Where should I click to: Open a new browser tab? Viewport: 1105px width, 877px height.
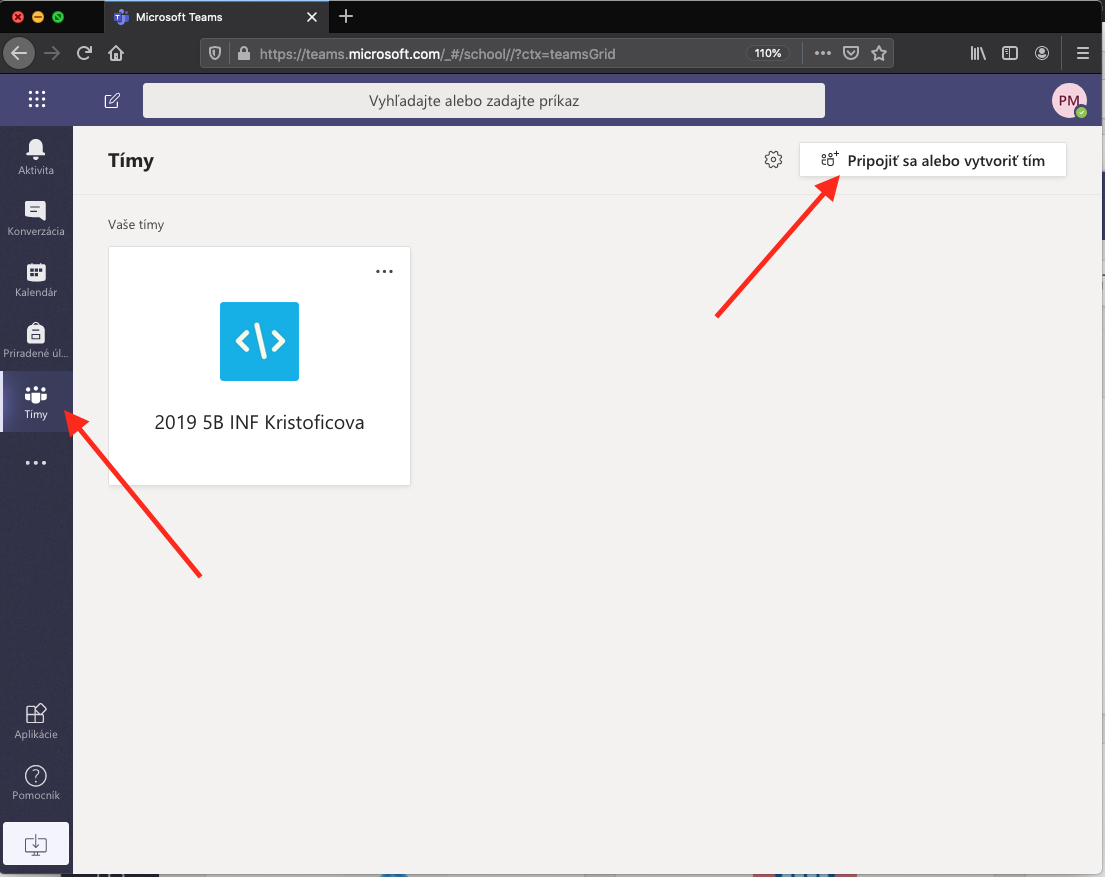pyautogui.click(x=346, y=16)
